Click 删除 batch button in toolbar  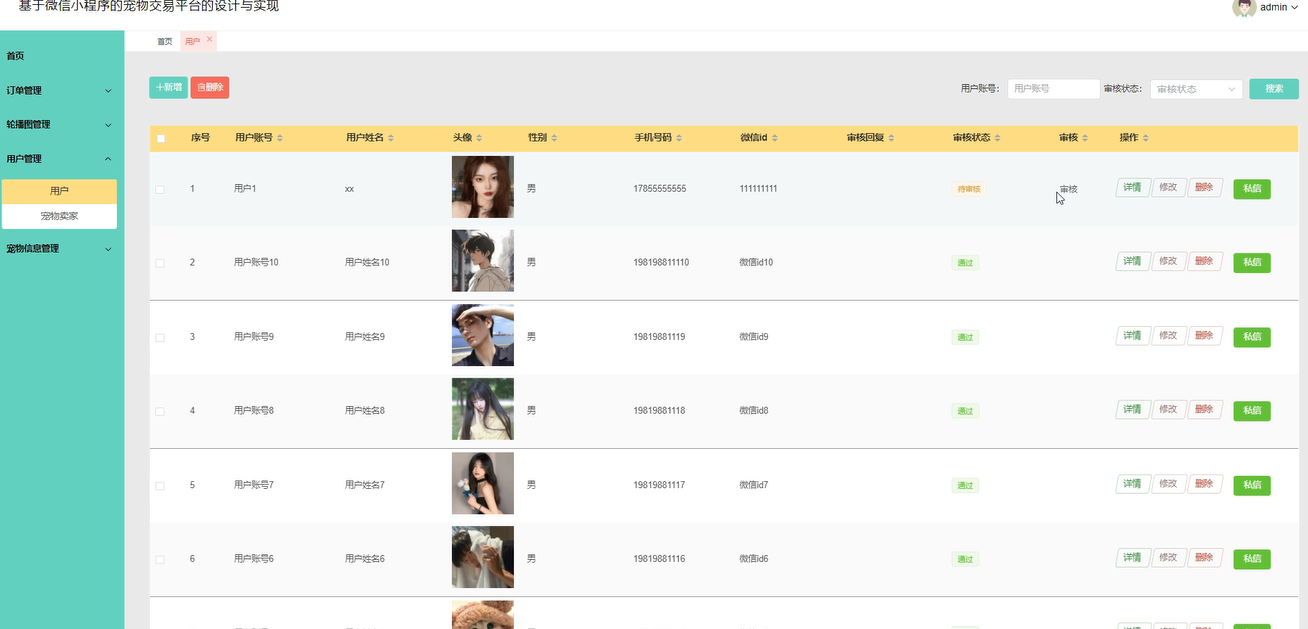pos(210,88)
